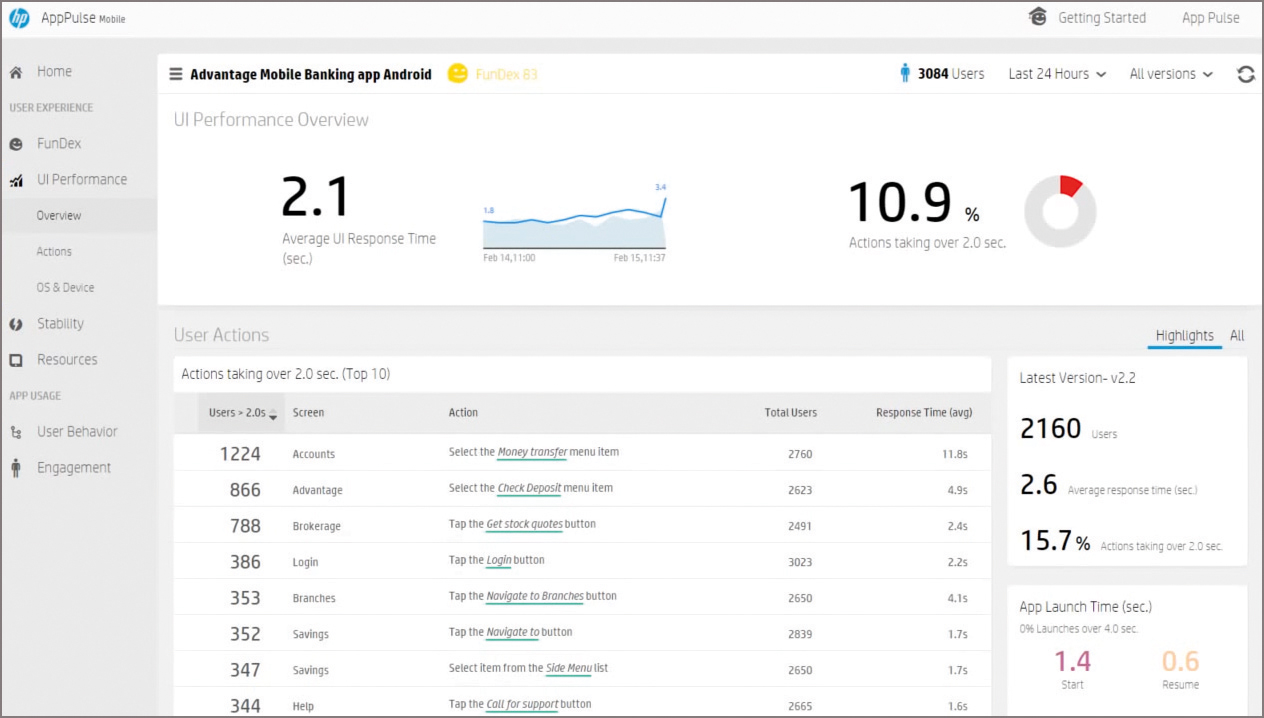Click the Money transfer action link
Image resolution: width=1264 pixels, height=718 pixels.
[532, 452]
